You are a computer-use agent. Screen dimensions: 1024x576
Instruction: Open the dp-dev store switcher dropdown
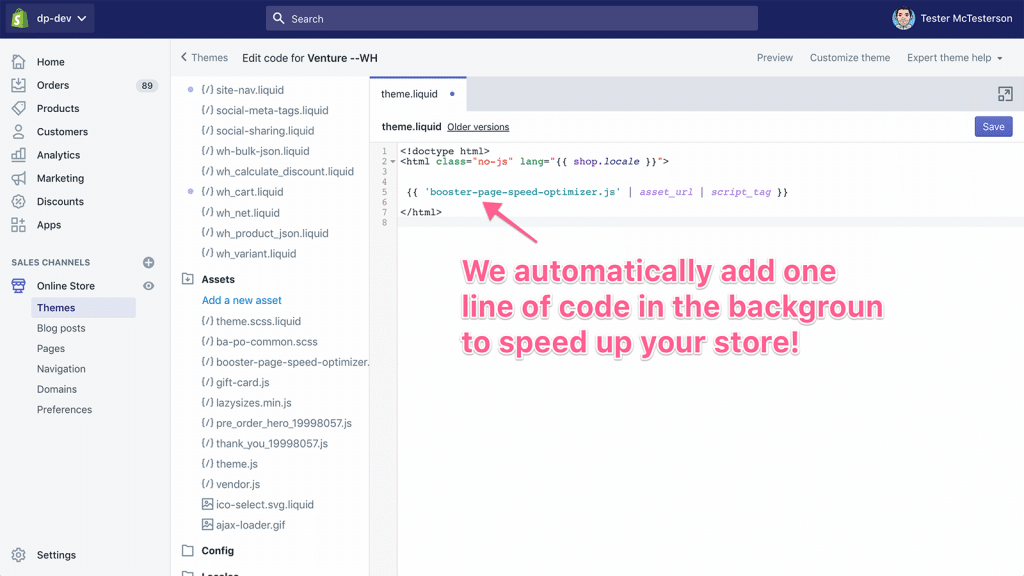(61, 18)
